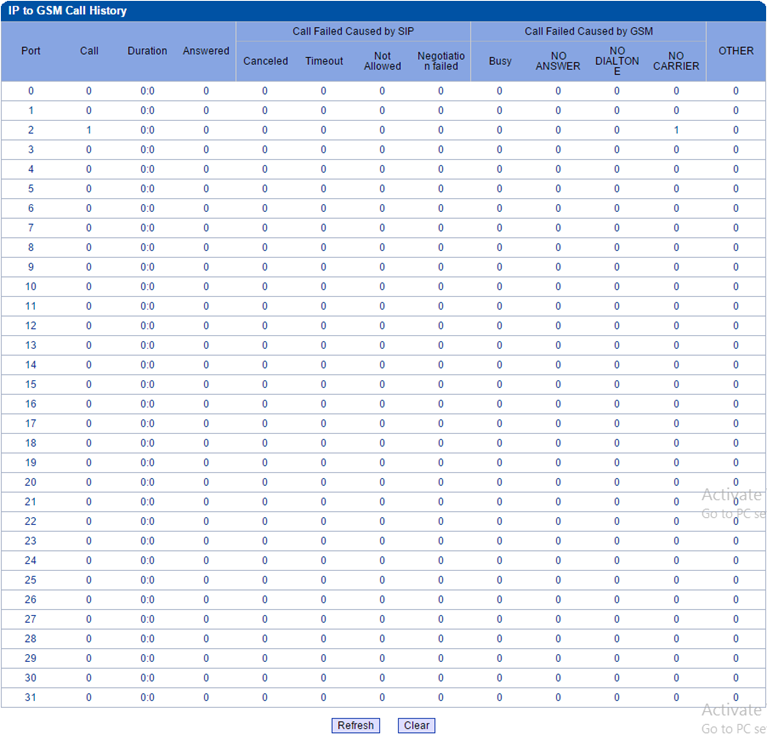The width and height of the screenshot is (767, 735).
Task: Click the port 2 Call count cell
Action: pyautogui.click(x=89, y=130)
